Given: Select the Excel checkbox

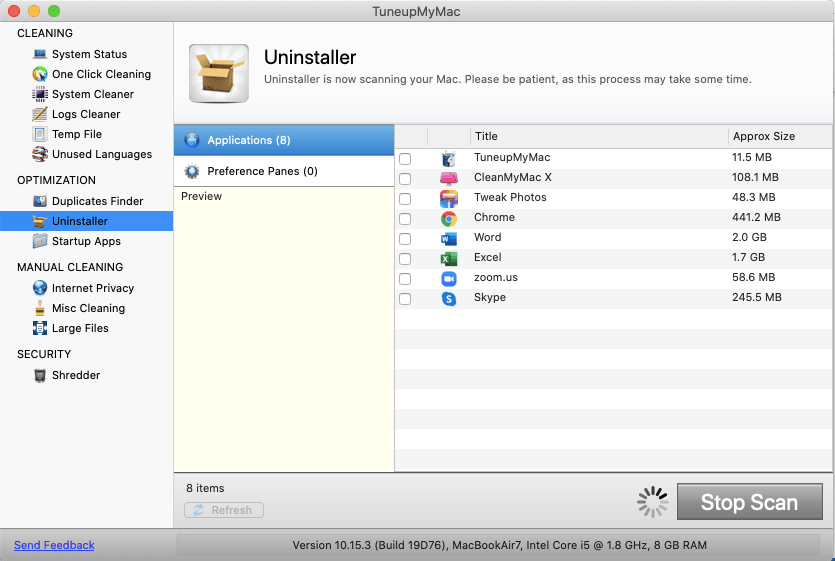Looking at the screenshot, I should (405, 259).
